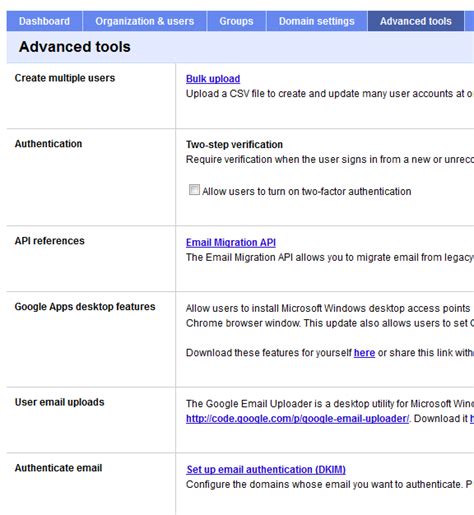Select the 'User email uploads' label
This screenshot has height=515, width=474.
coord(59,402)
